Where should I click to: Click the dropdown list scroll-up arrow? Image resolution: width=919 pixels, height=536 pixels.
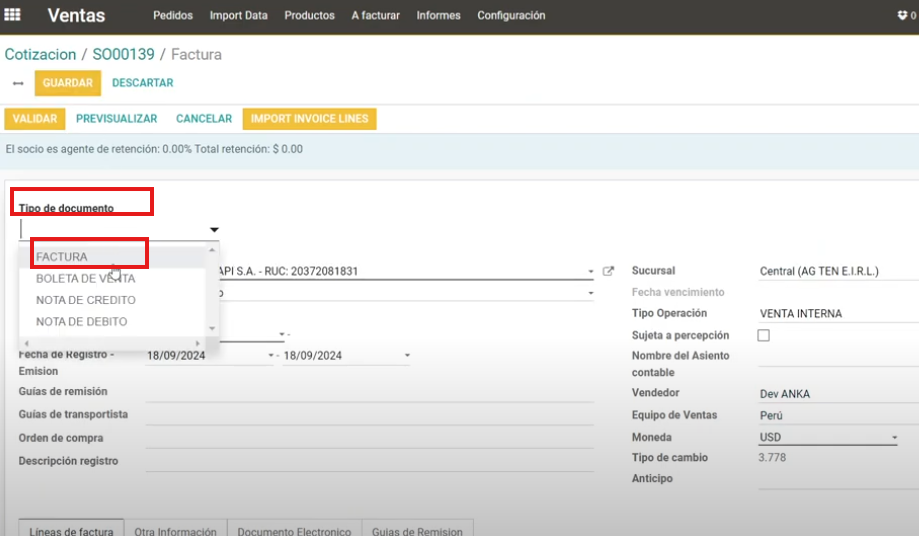(x=211, y=250)
